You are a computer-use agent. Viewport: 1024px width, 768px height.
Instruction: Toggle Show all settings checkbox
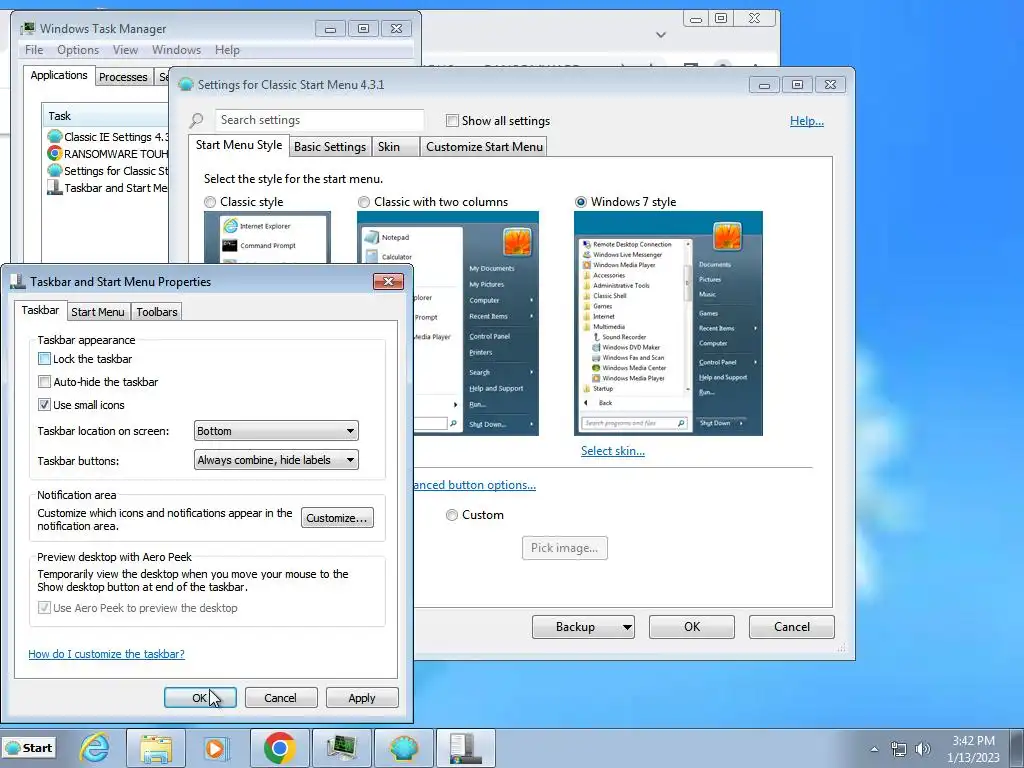point(452,120)
